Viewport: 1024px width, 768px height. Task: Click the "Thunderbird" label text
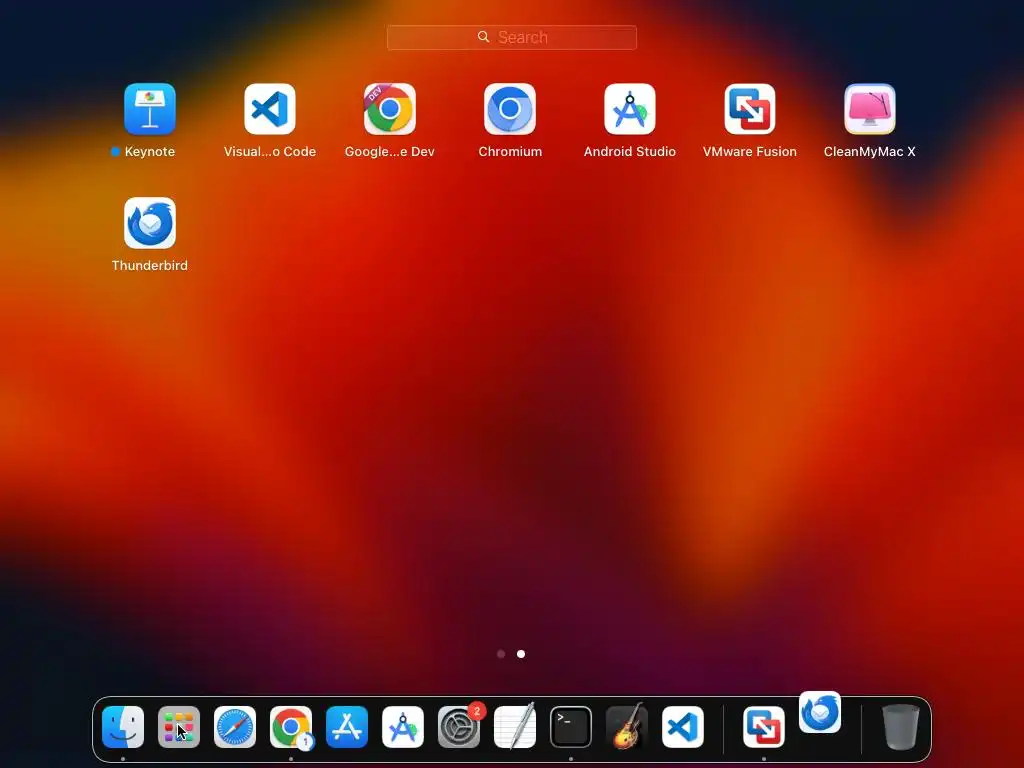[150, 266]
